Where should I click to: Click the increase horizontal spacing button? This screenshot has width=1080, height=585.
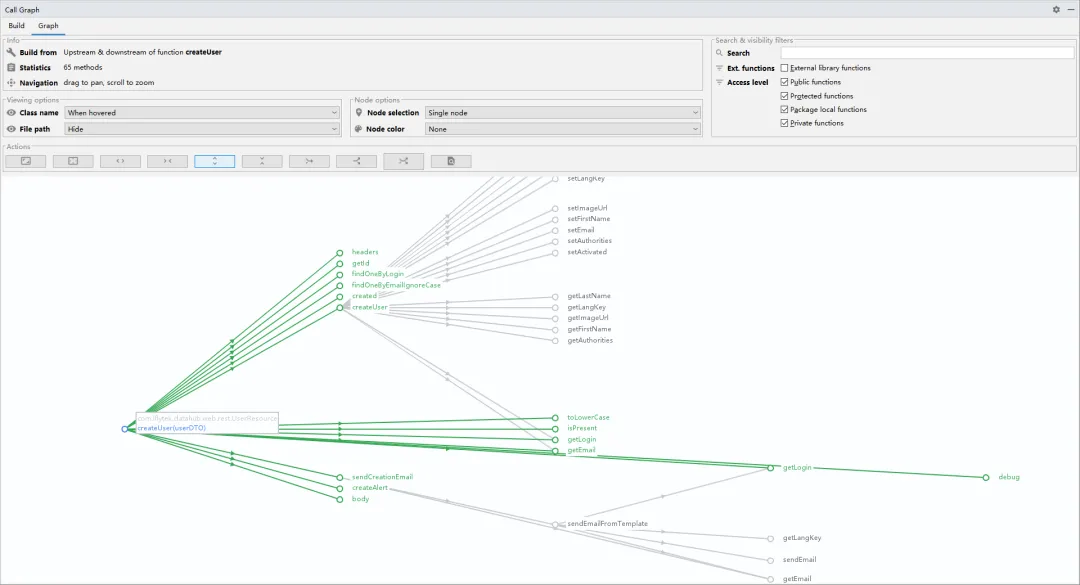point(120,161)
